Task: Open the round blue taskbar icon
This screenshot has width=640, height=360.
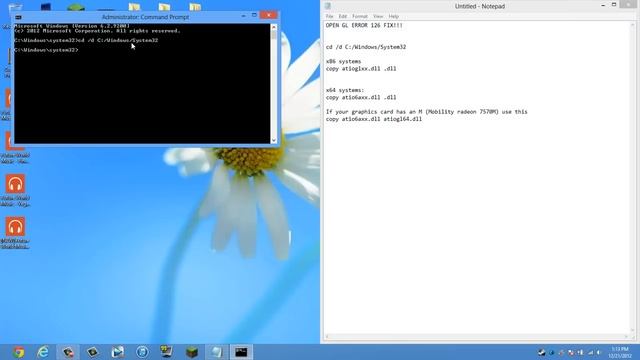Action: 142,352
